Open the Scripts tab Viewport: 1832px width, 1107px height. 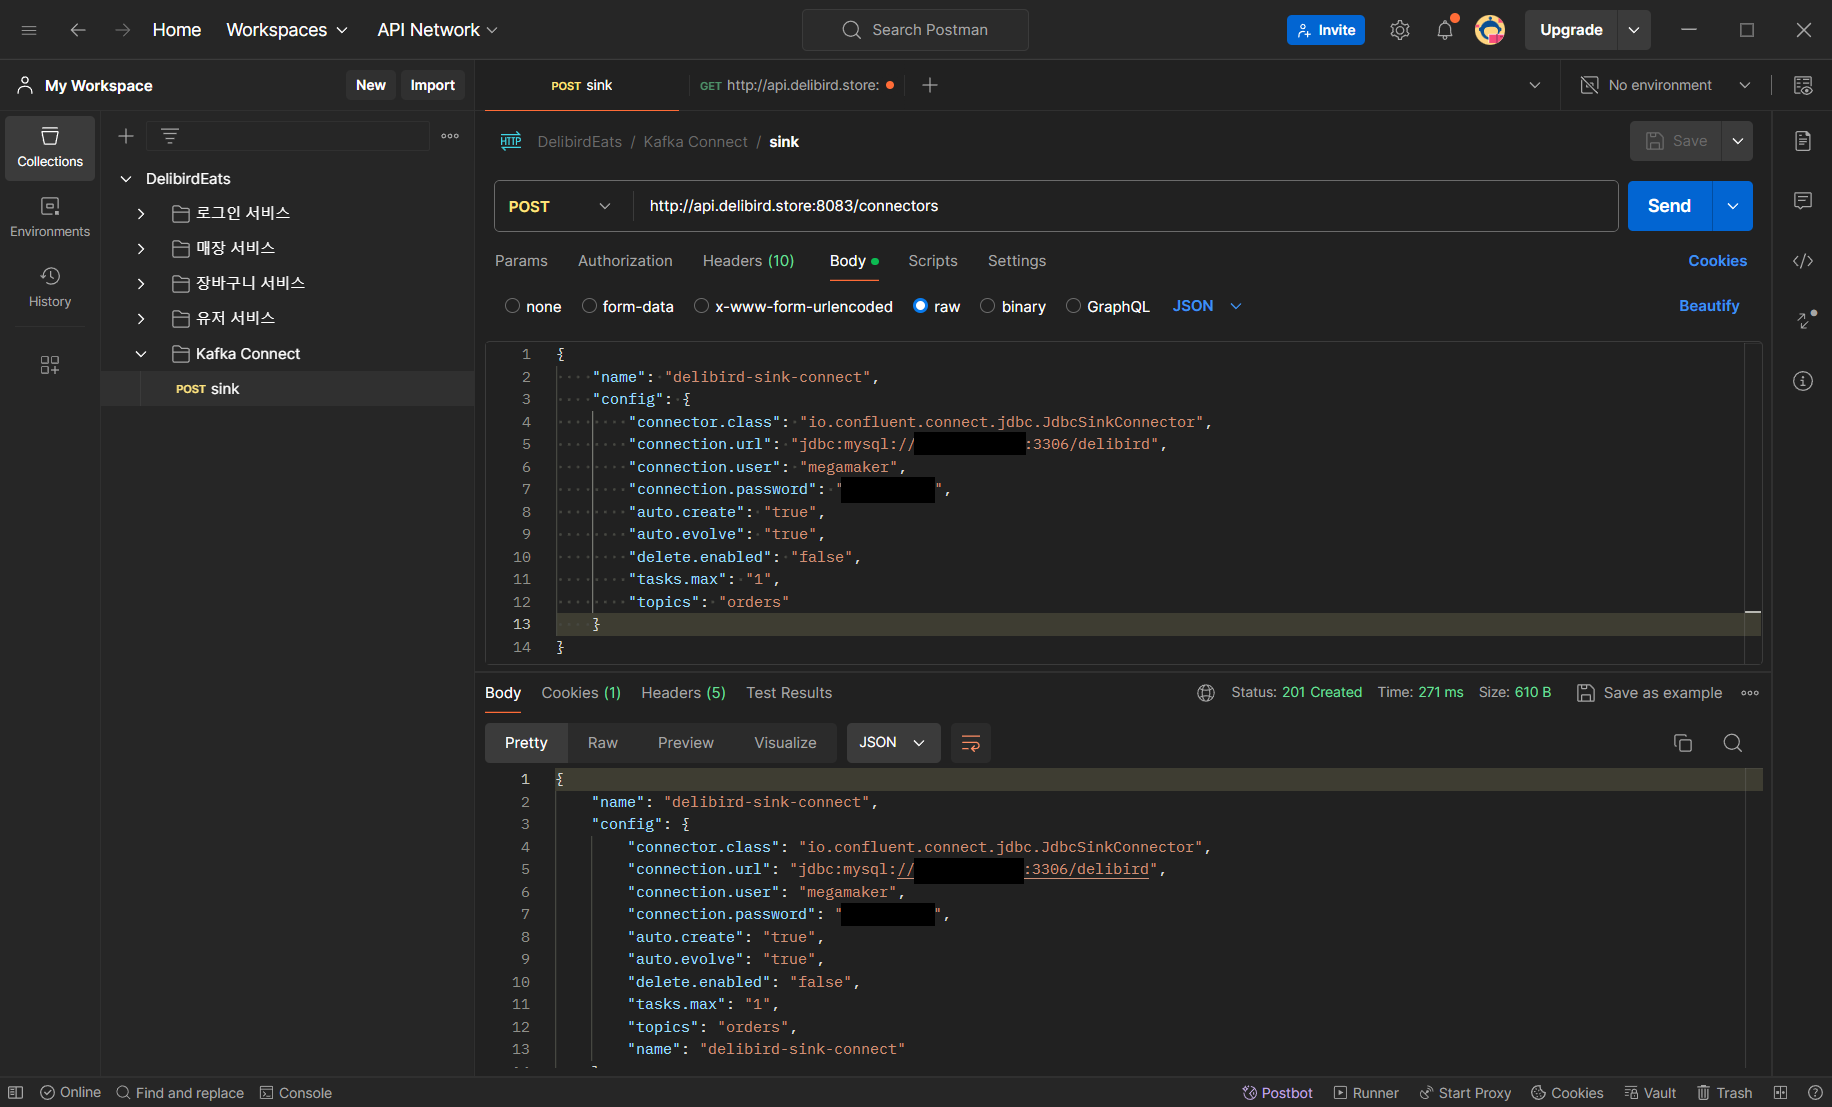933,261
